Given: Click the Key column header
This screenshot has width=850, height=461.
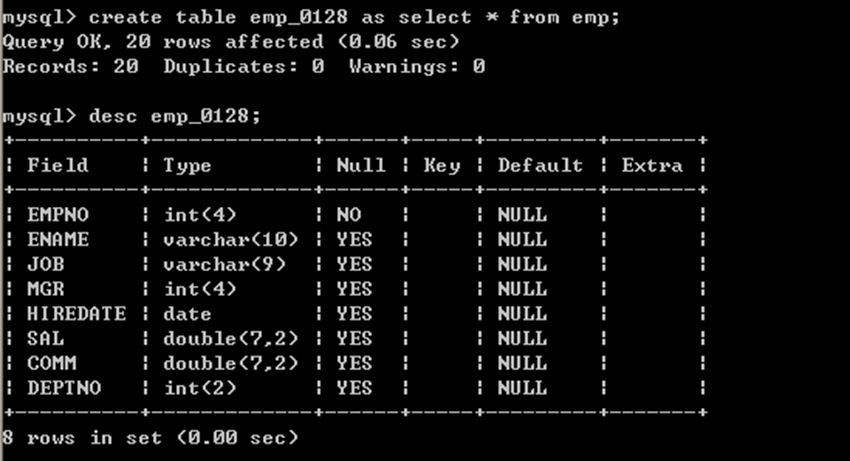Looking at the screenshot, I should point(441,165).
